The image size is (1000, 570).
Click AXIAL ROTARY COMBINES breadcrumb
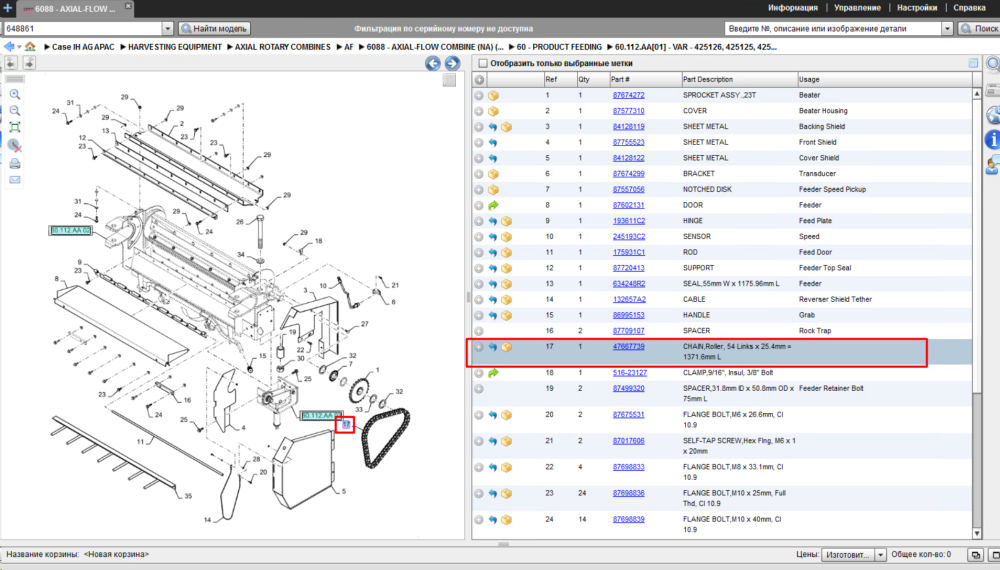283,47
